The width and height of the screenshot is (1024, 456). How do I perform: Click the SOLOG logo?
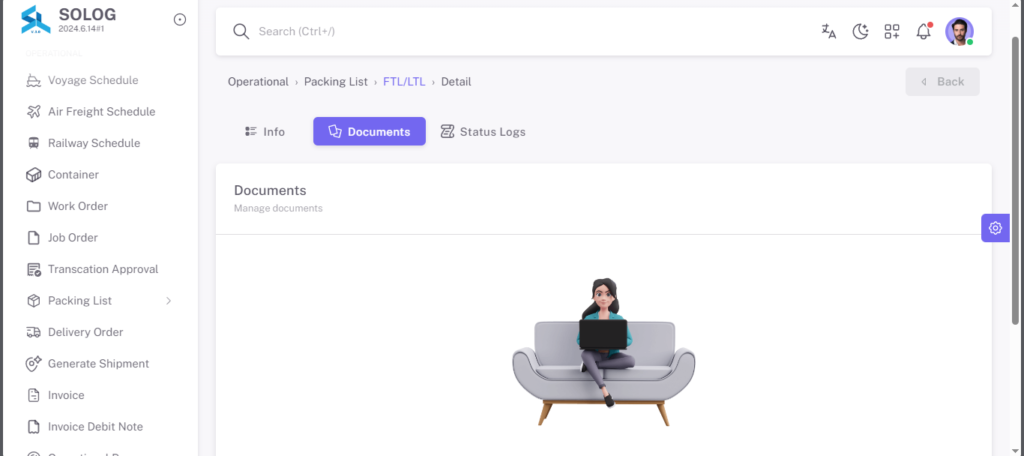pos(36,20)
